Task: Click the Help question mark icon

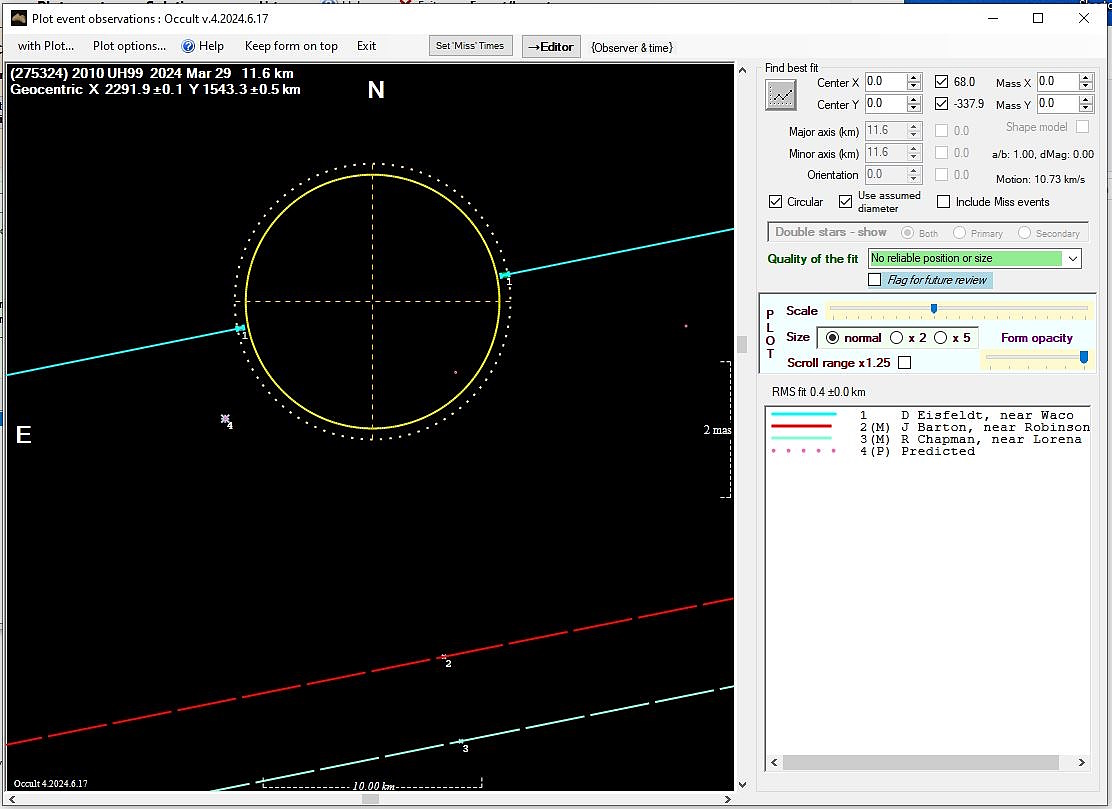Action: pyautogui.click(x=187, y=46)
